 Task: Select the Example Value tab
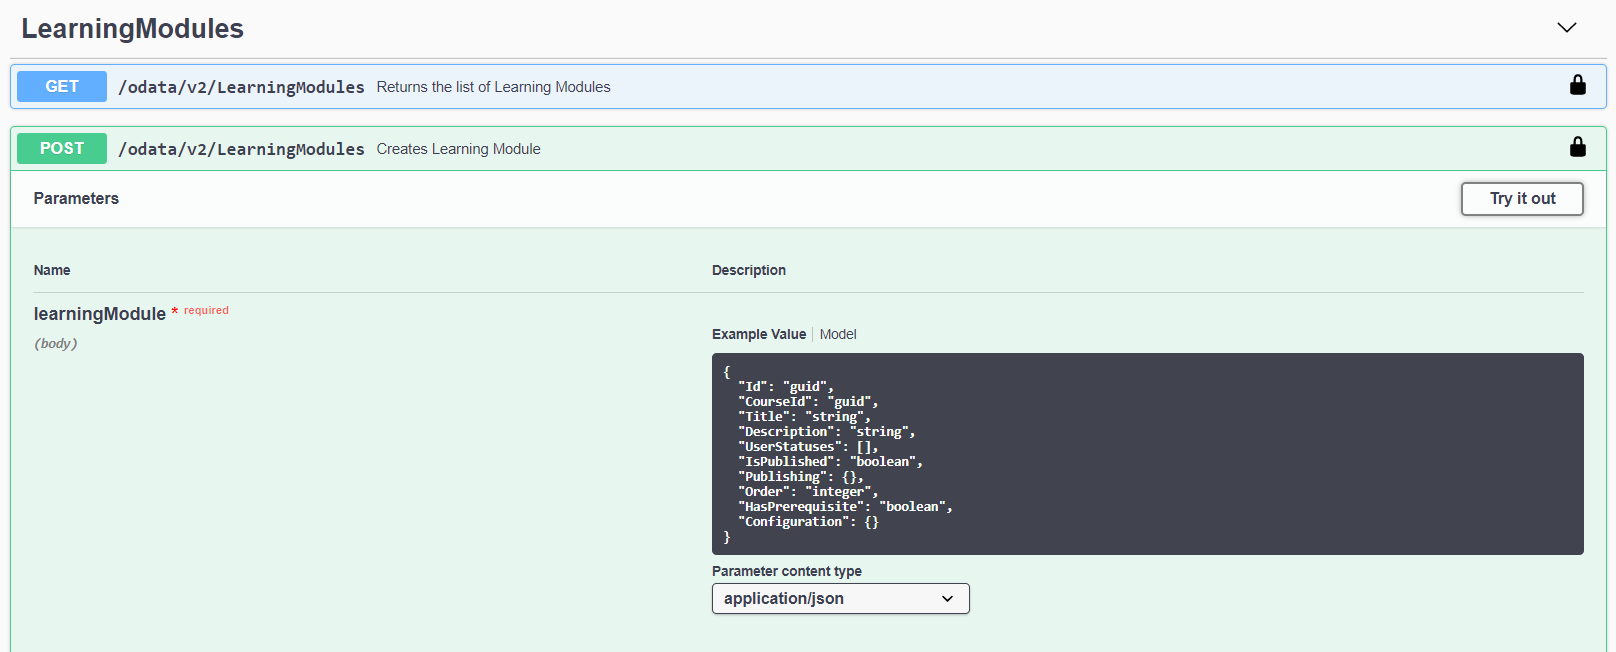click(x=758, y=335)
